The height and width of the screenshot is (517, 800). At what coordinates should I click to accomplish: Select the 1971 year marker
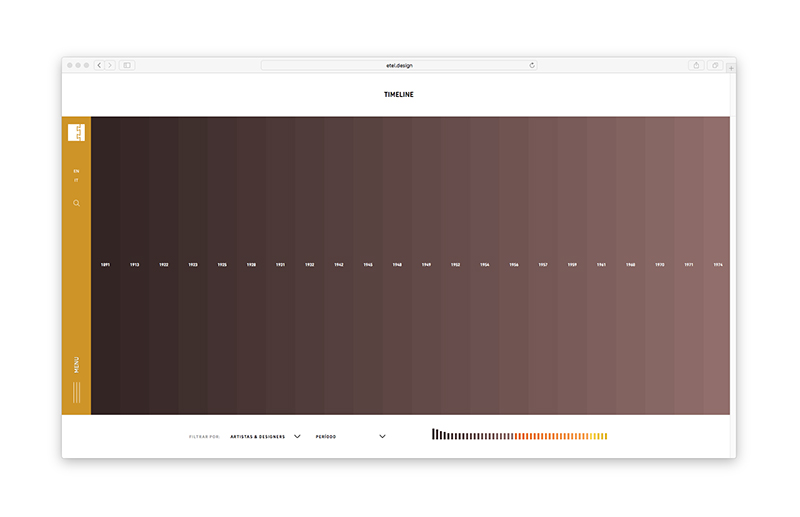point(689,265)
